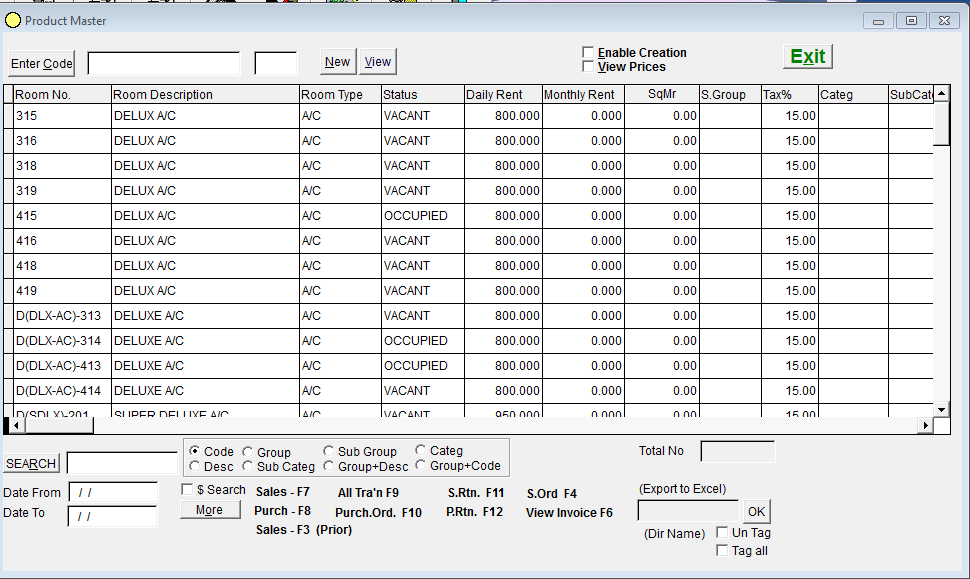Click into the Enter Code field
This screenshot has height=579, width=970.
click(x=165, y=62)
